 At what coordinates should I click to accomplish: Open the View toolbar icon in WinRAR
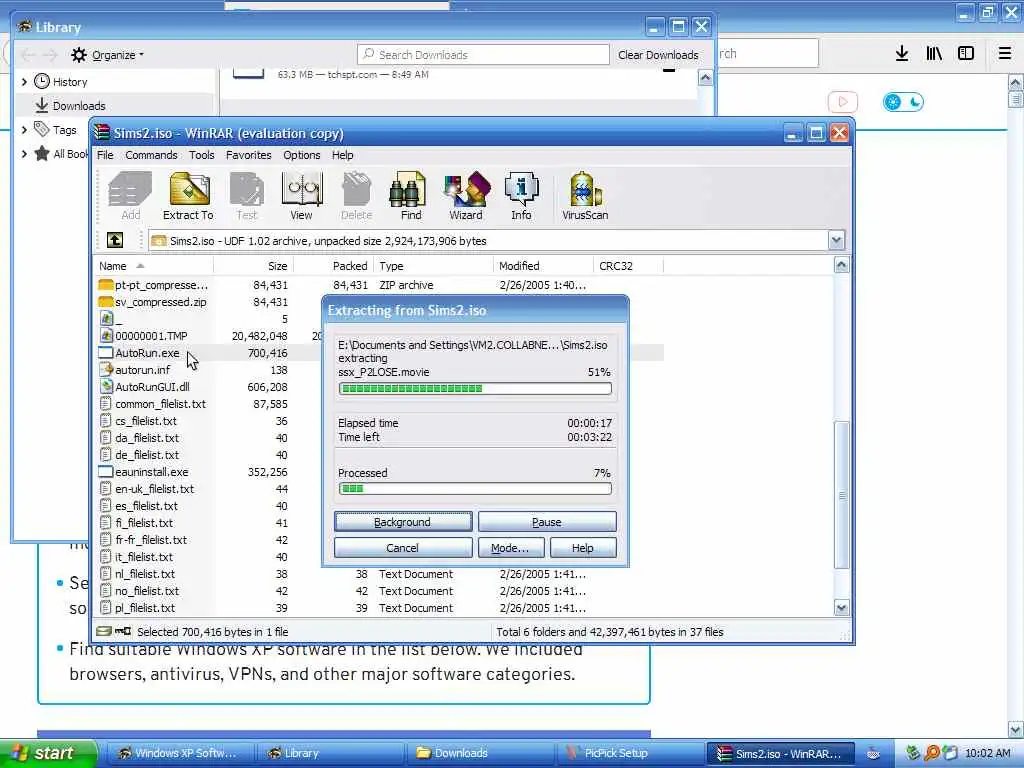(301, 196)
